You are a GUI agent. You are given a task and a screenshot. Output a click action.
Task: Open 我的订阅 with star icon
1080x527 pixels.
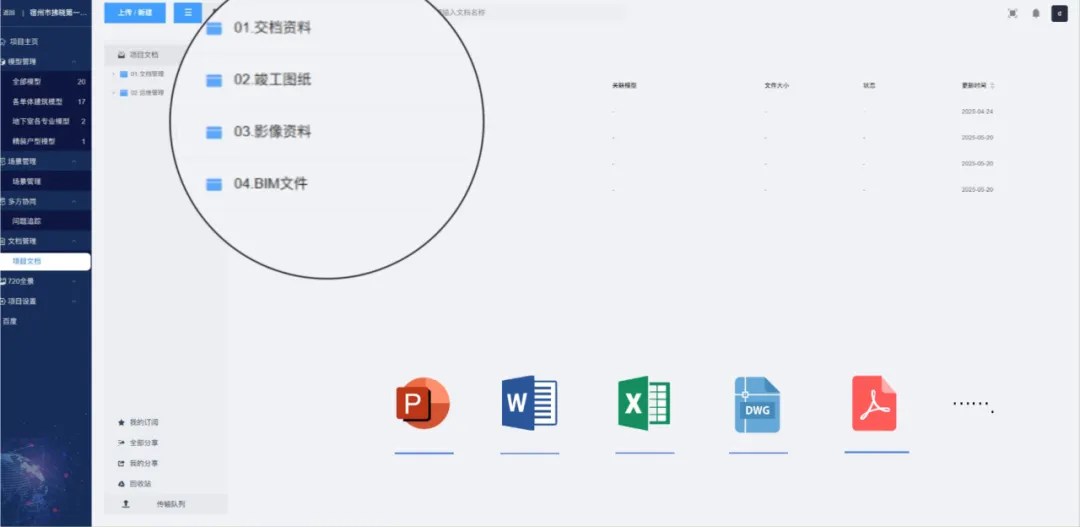point(143,422)
